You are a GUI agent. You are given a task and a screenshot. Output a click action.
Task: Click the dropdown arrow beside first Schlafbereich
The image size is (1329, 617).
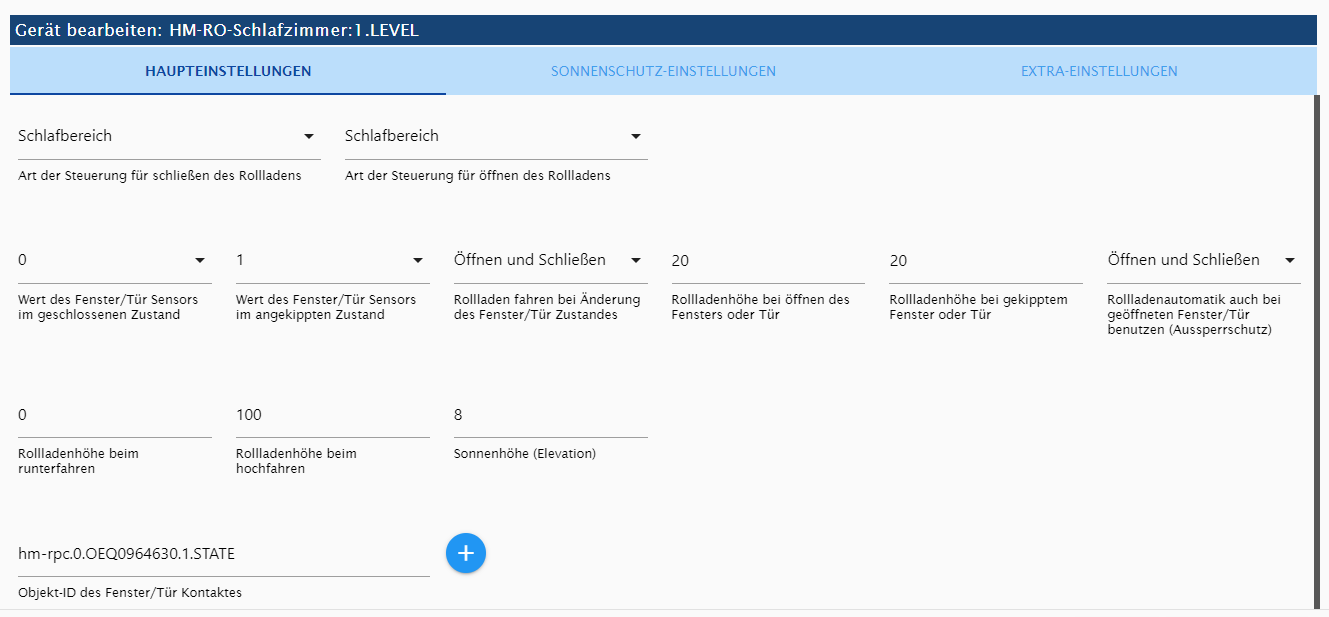(x=309, y=136)
